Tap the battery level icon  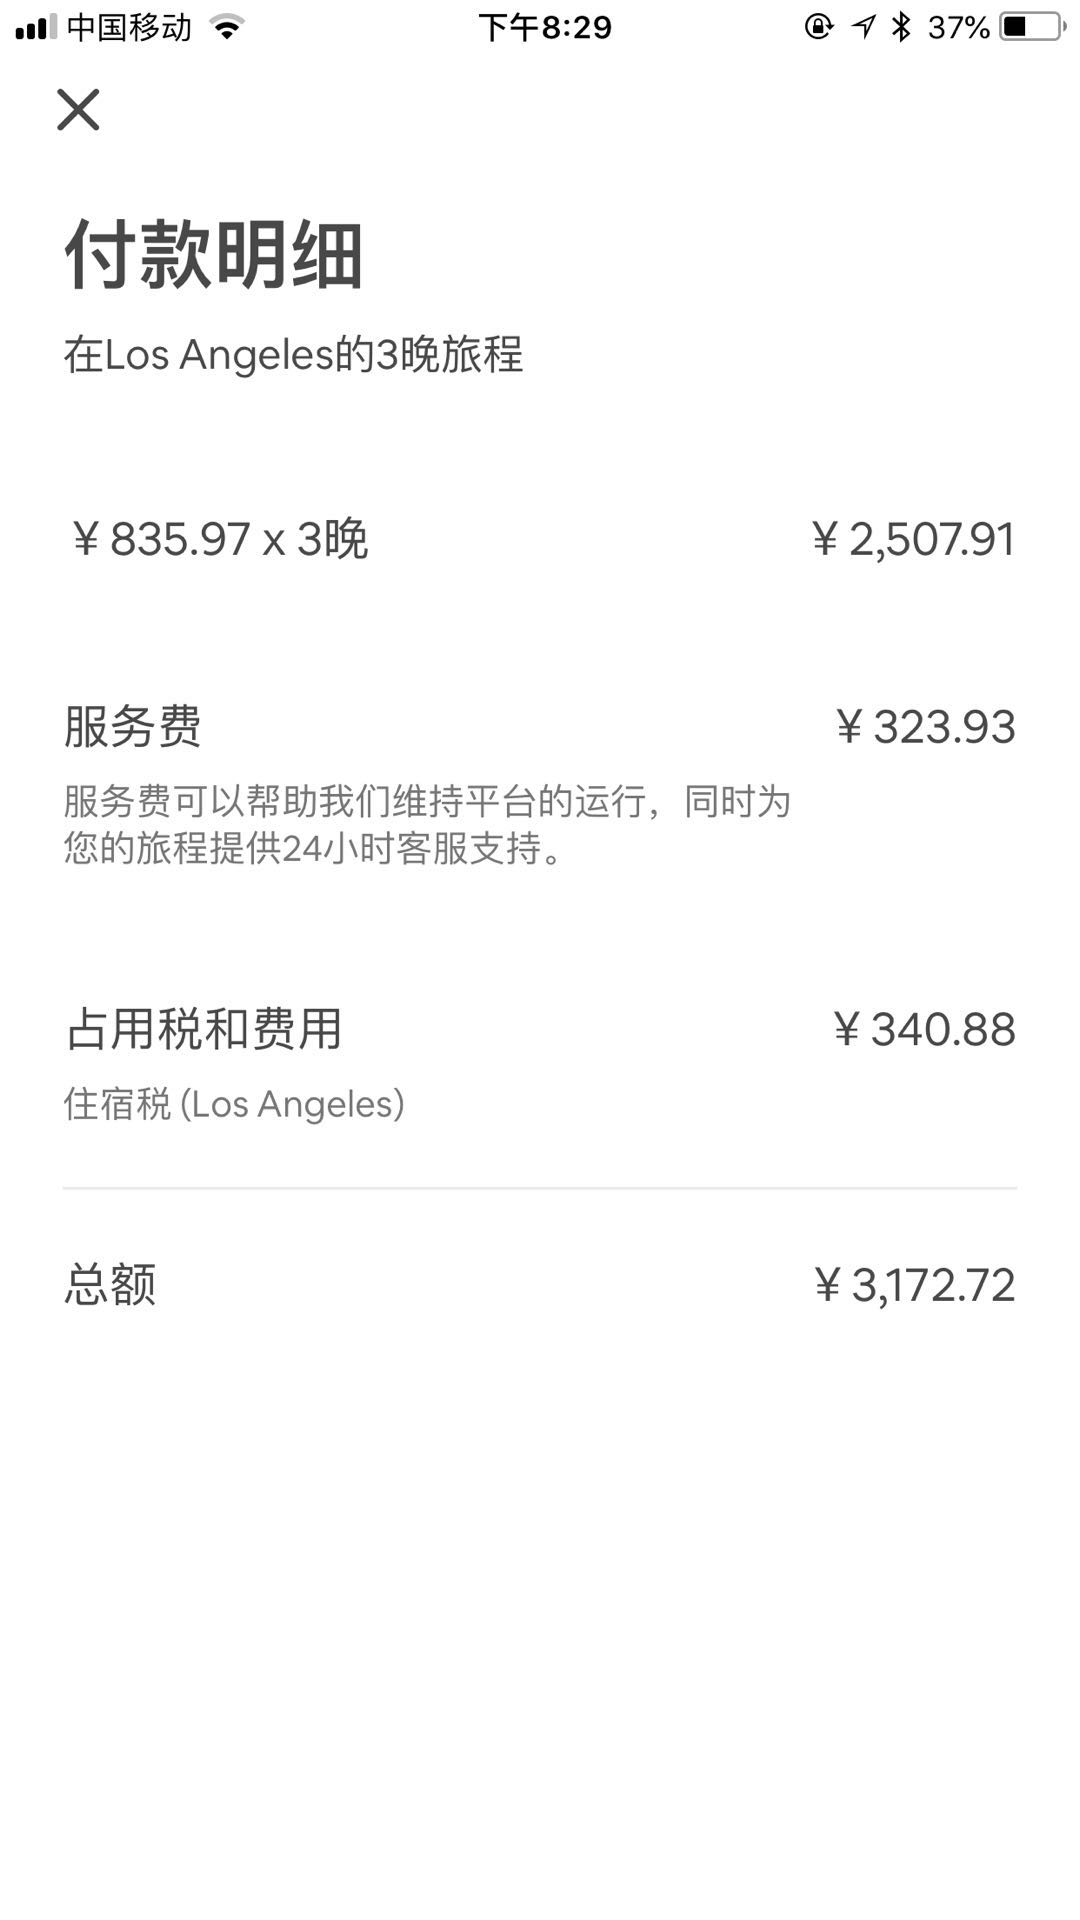tap(1033, 27)
